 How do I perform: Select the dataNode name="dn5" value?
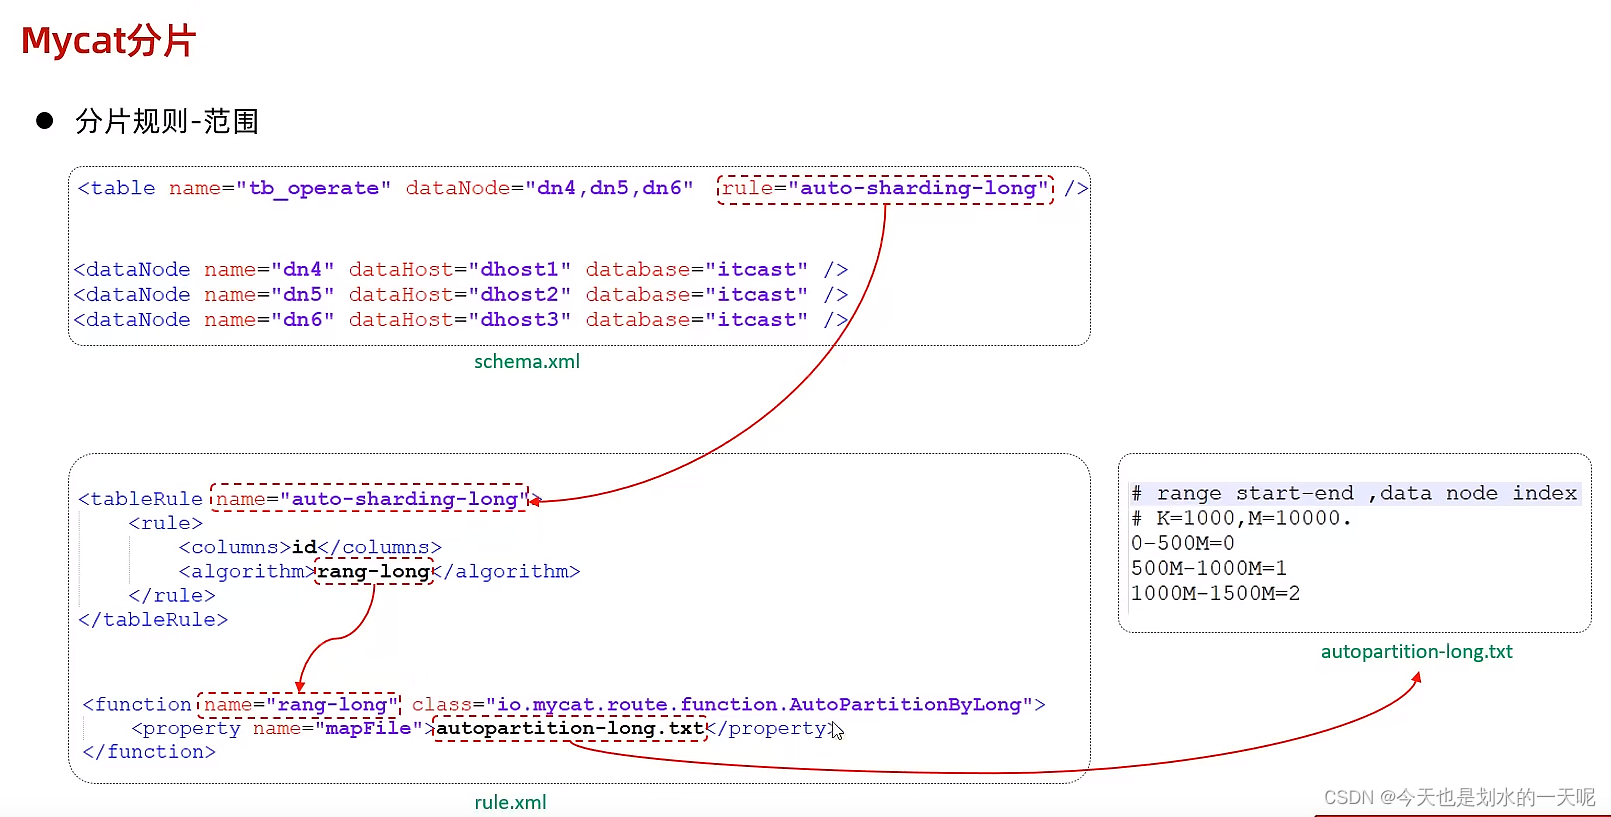tap(302, 295)
